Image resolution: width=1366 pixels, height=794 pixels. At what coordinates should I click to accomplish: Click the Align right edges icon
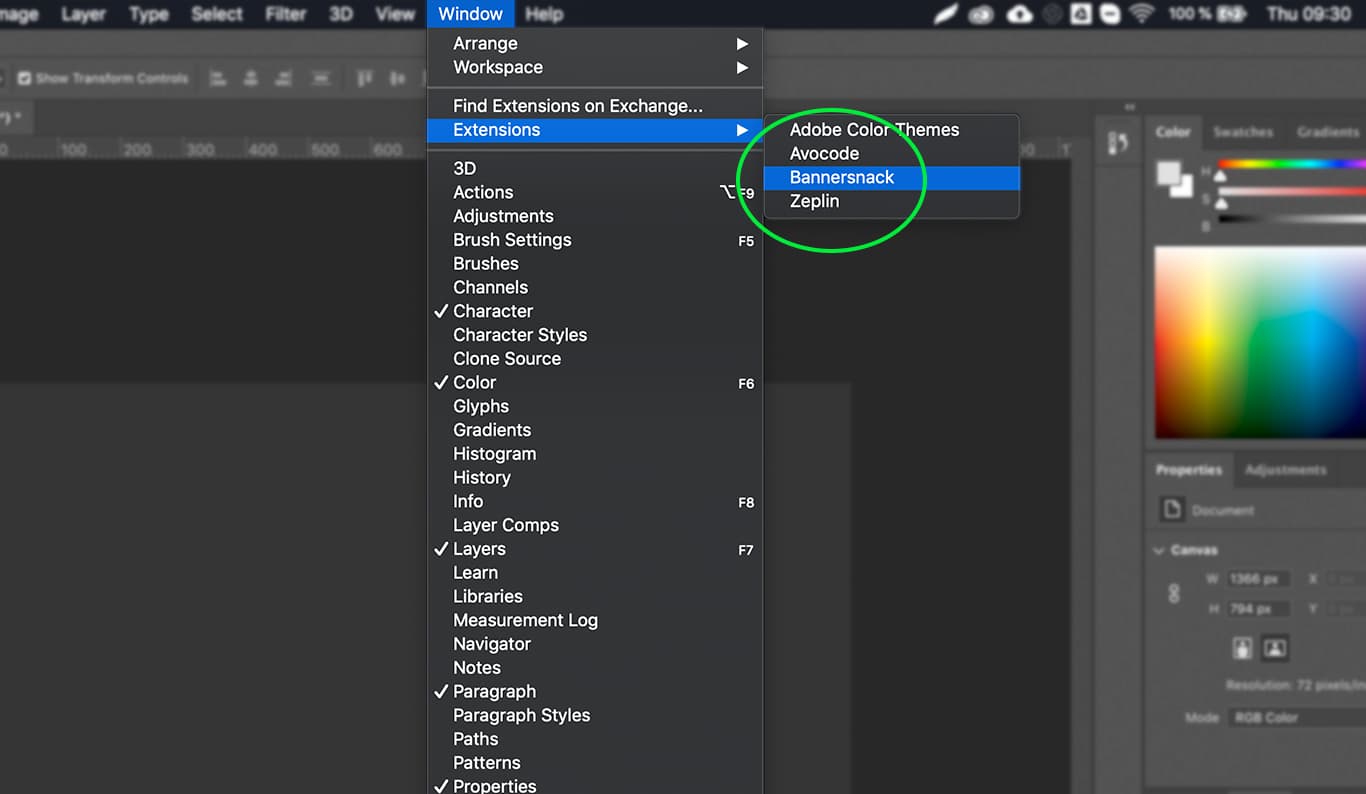pyautogui.click(x=286, y=78)
